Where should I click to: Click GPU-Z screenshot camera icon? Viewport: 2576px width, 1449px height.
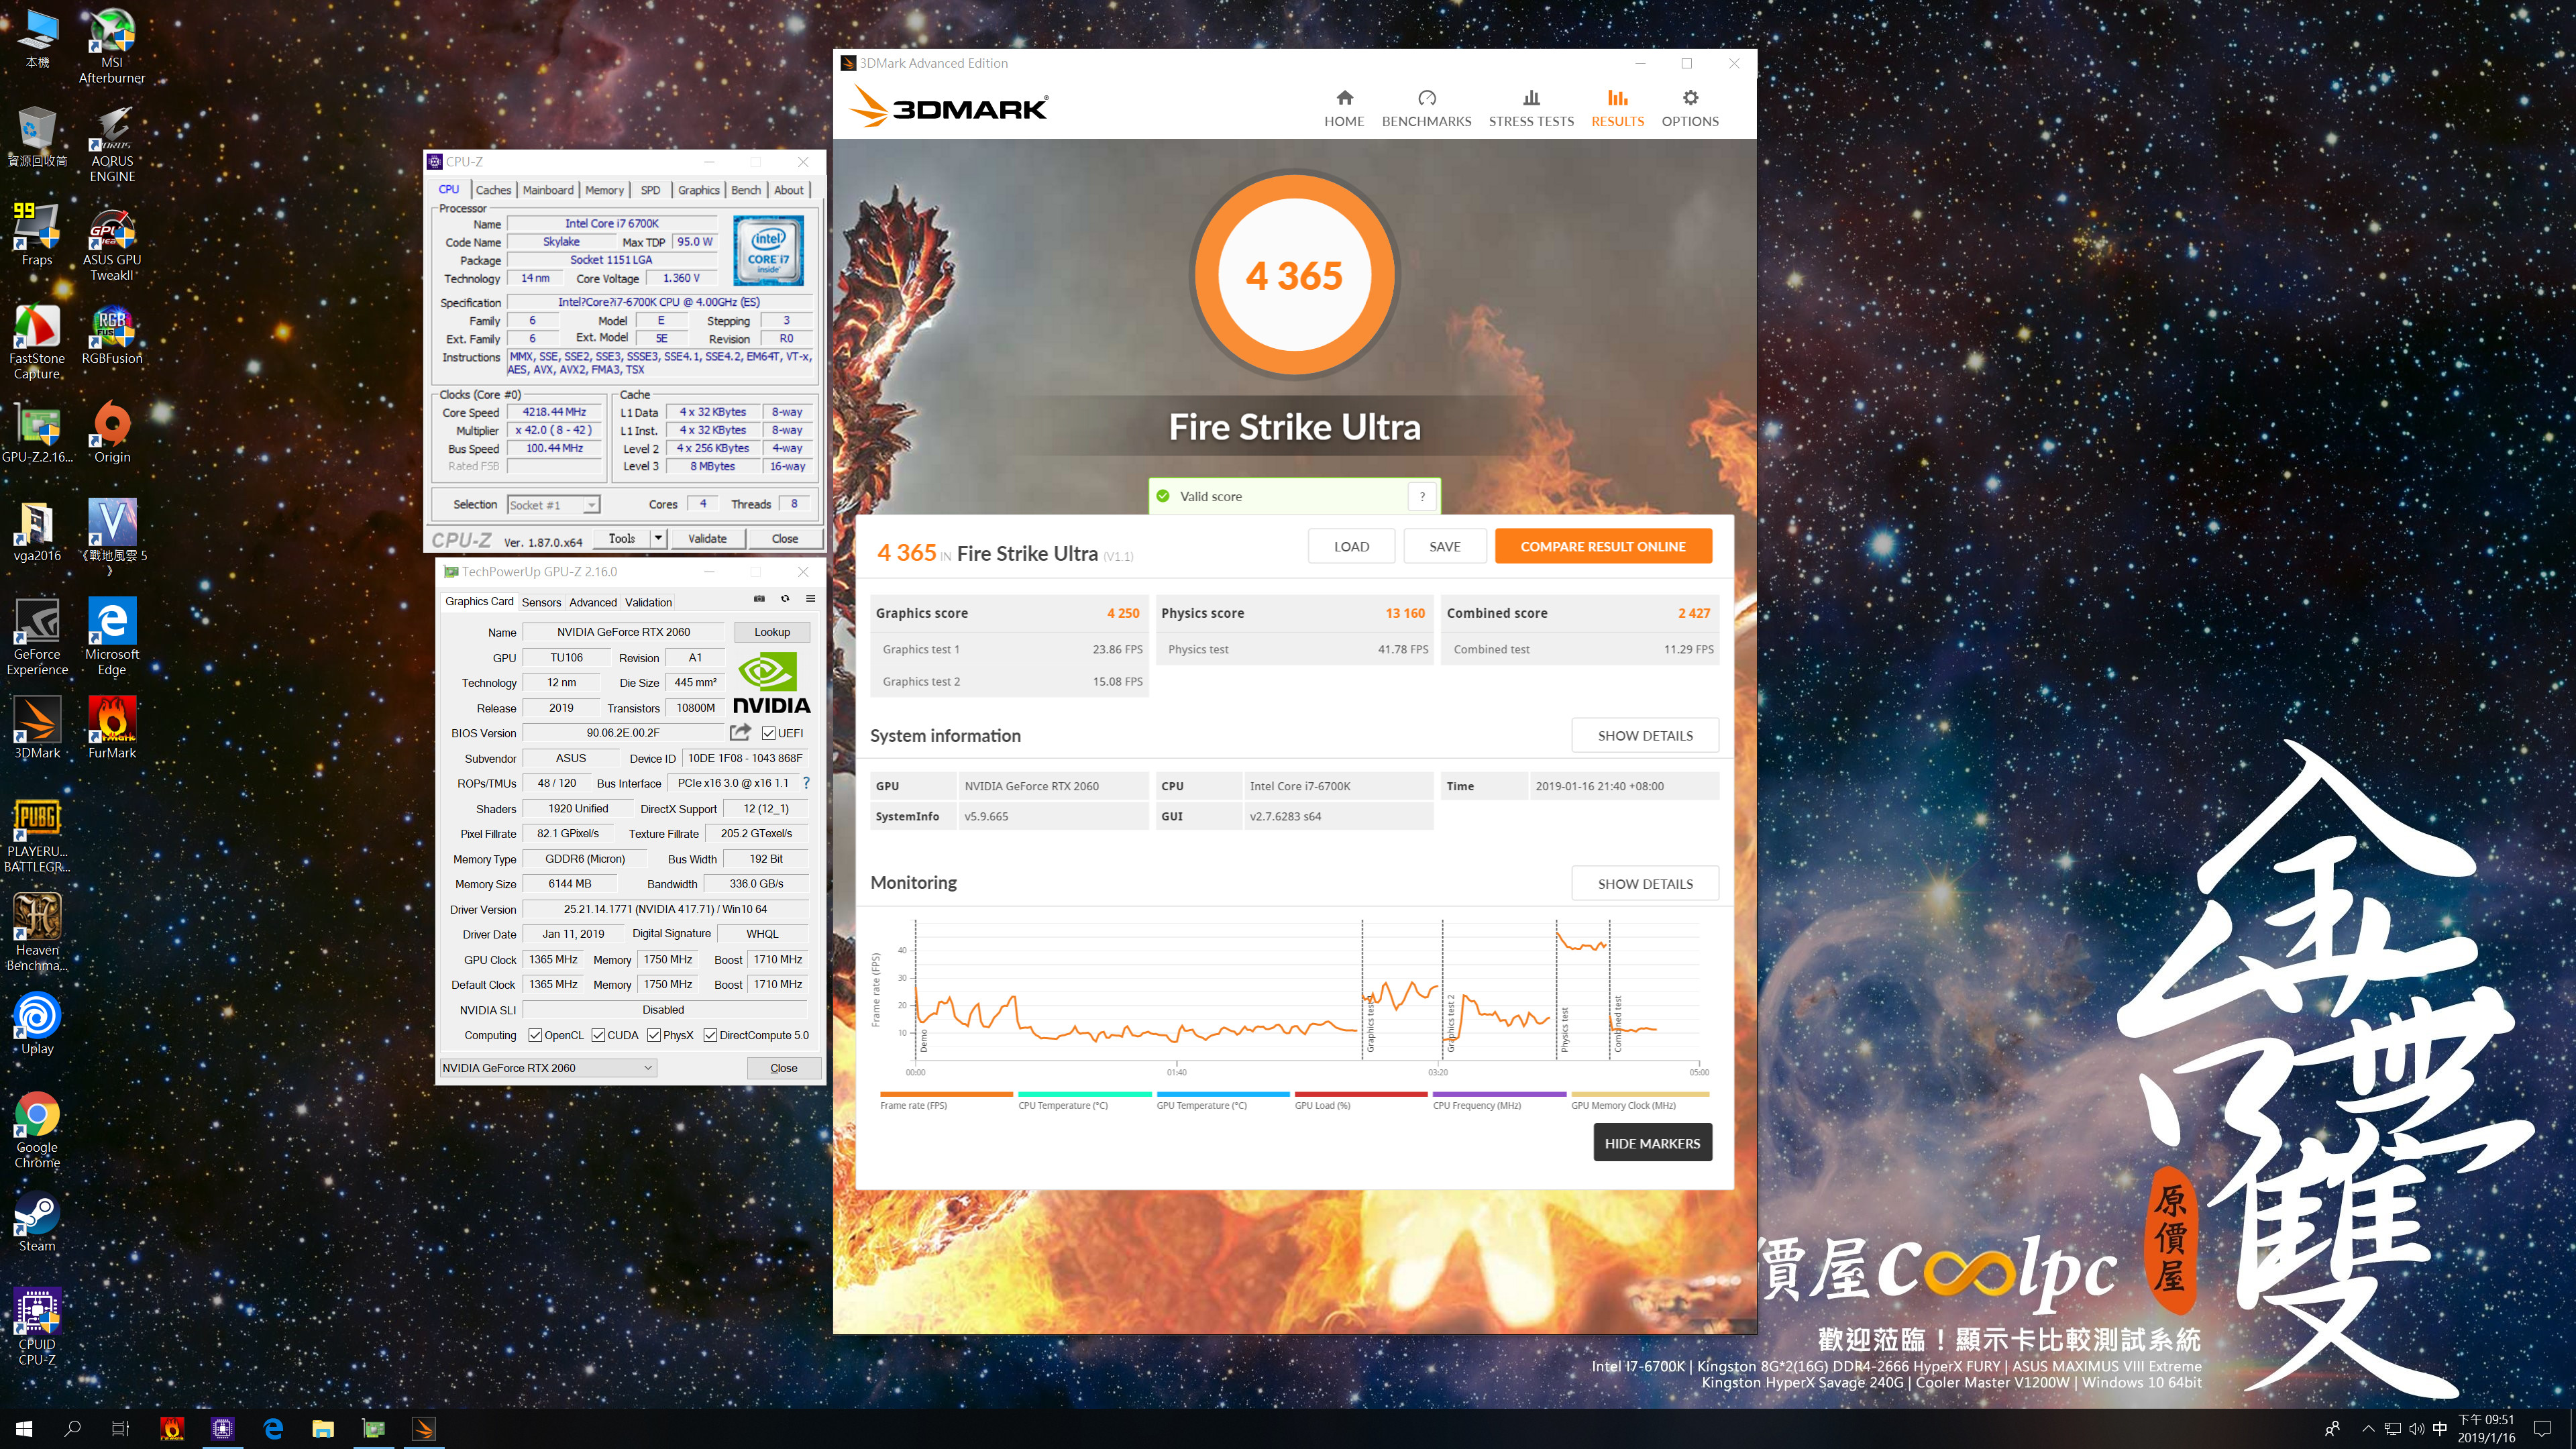[x=759, y=599]
